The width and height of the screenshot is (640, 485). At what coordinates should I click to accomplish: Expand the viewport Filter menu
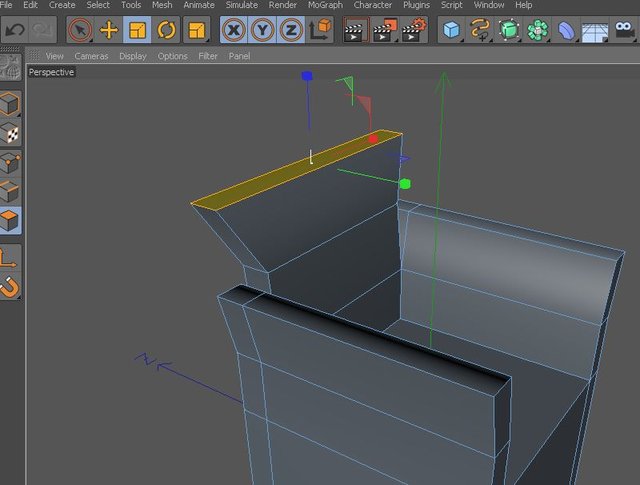coord(208,56)
